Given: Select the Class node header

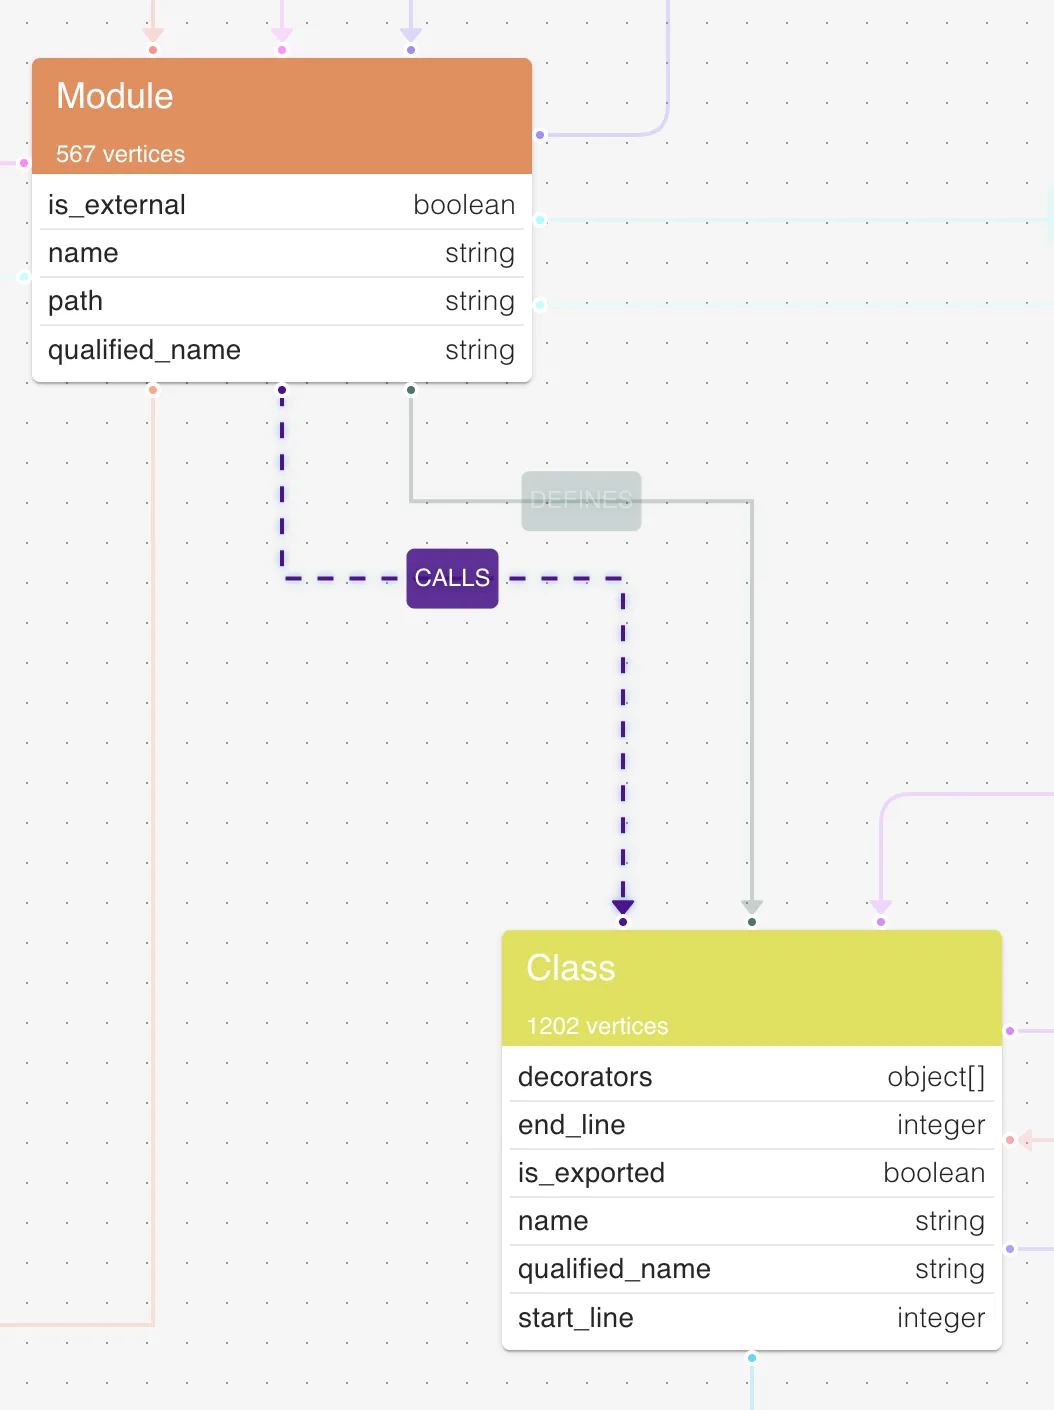Looking at the screenshot, I should [752, 988].
